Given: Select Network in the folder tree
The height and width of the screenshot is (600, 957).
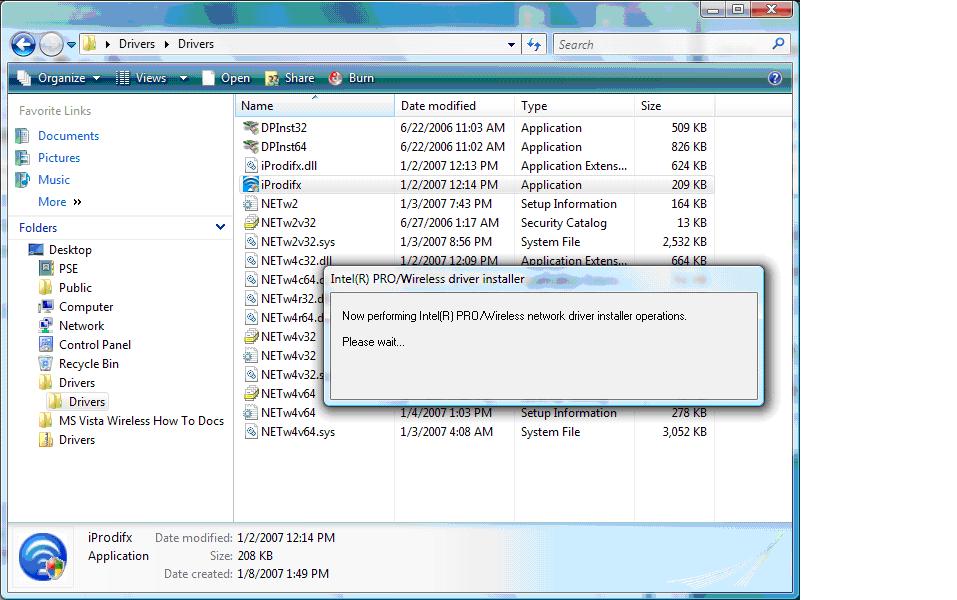Looking at the screenshot, I should (81, 325).
